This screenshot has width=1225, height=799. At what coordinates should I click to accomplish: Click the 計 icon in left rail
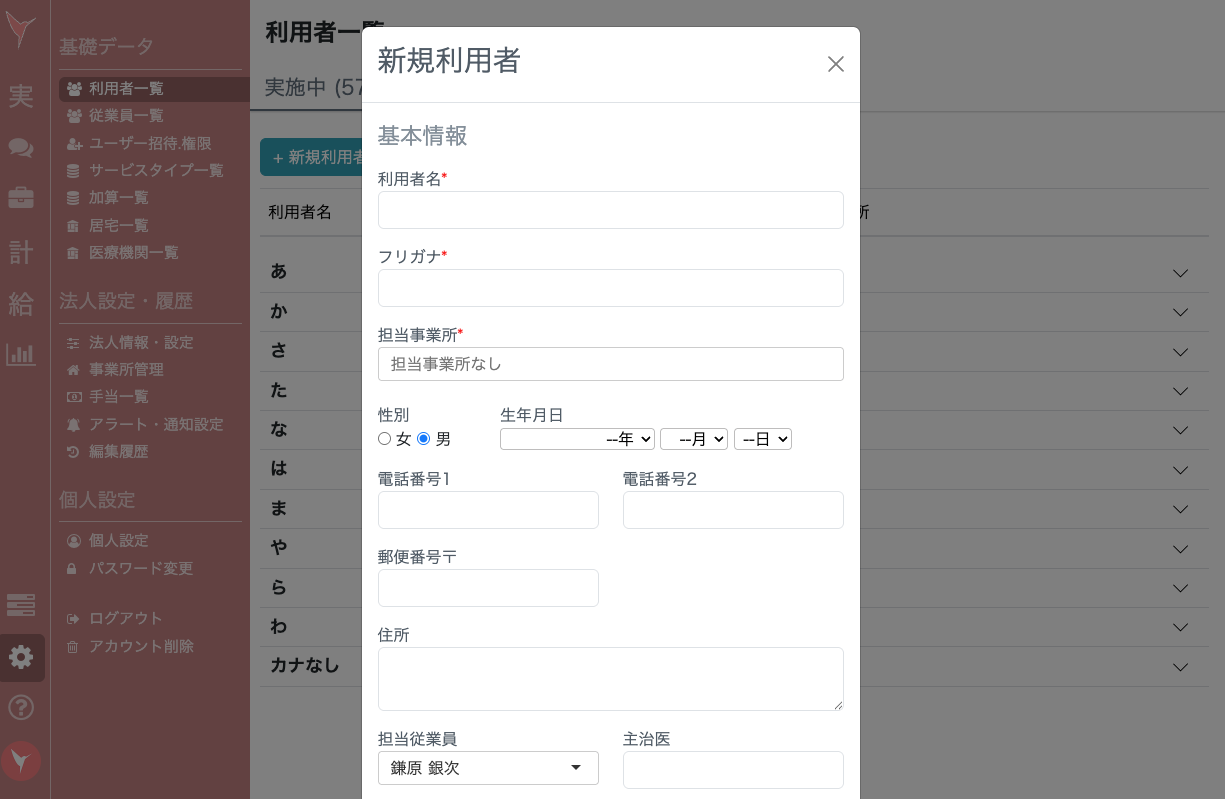pos(21,251)
